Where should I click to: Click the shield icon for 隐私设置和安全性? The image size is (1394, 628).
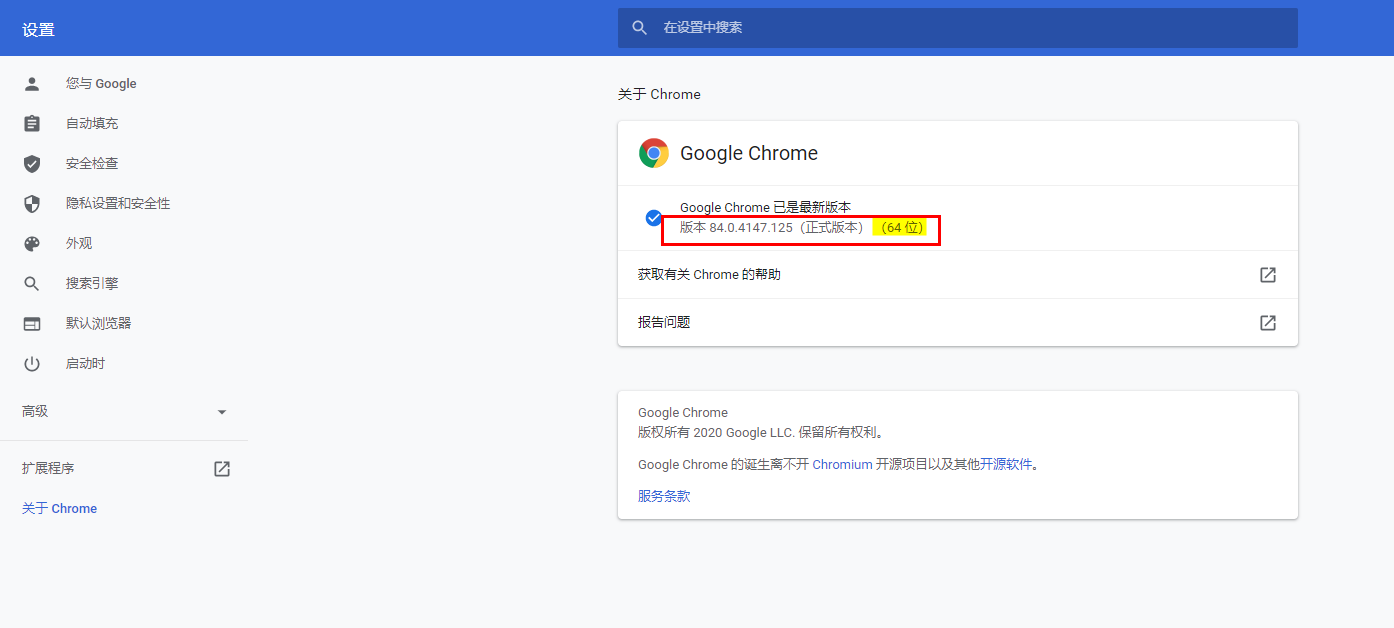click(x=32, y=204)
